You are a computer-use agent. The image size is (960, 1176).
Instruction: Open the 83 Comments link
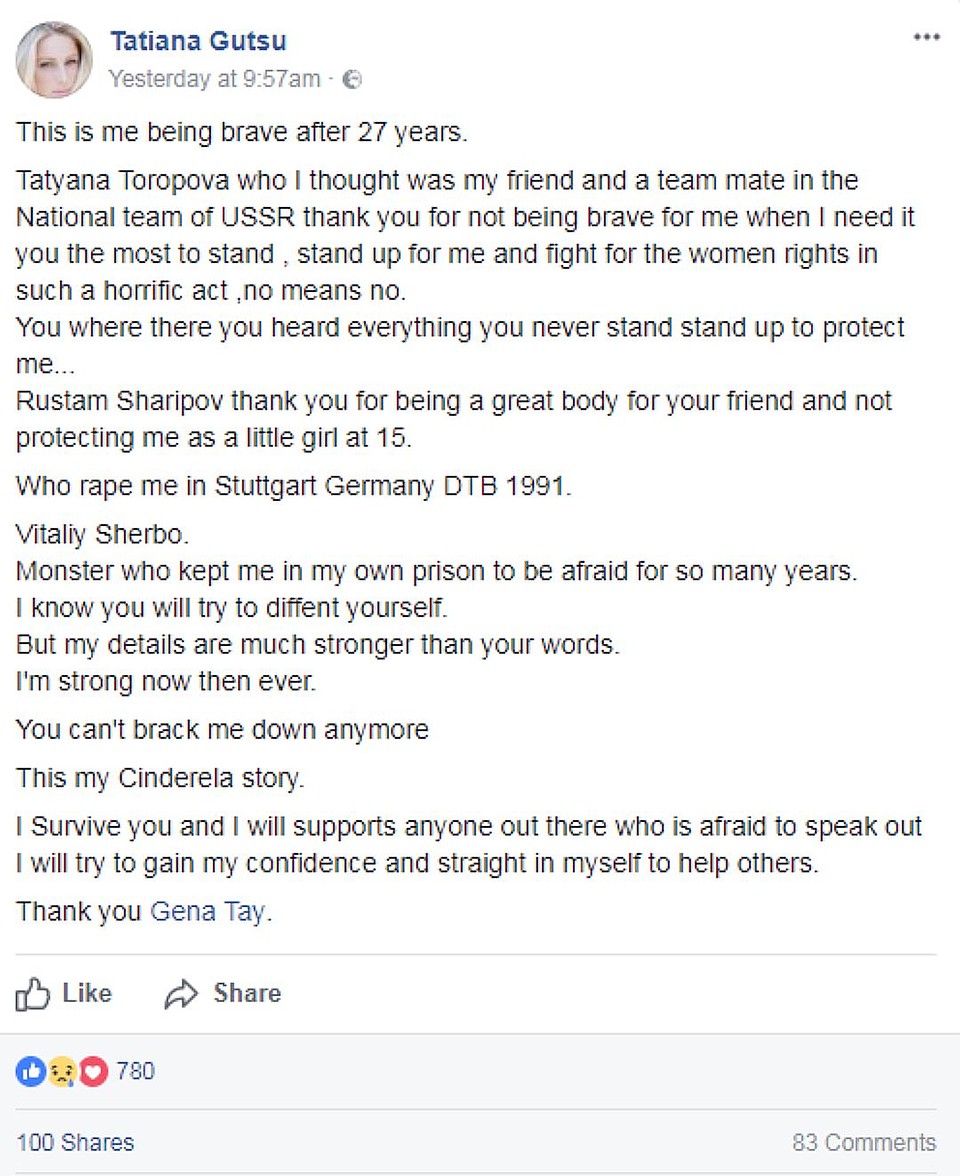[x=864, y=1142]
